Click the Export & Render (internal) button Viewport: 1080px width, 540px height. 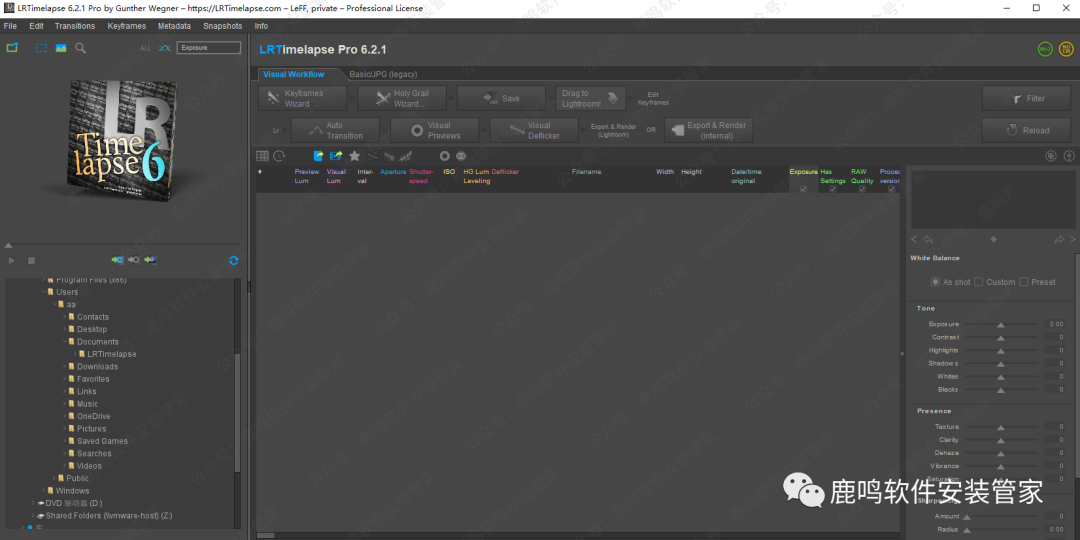click(x=708, y=130)
